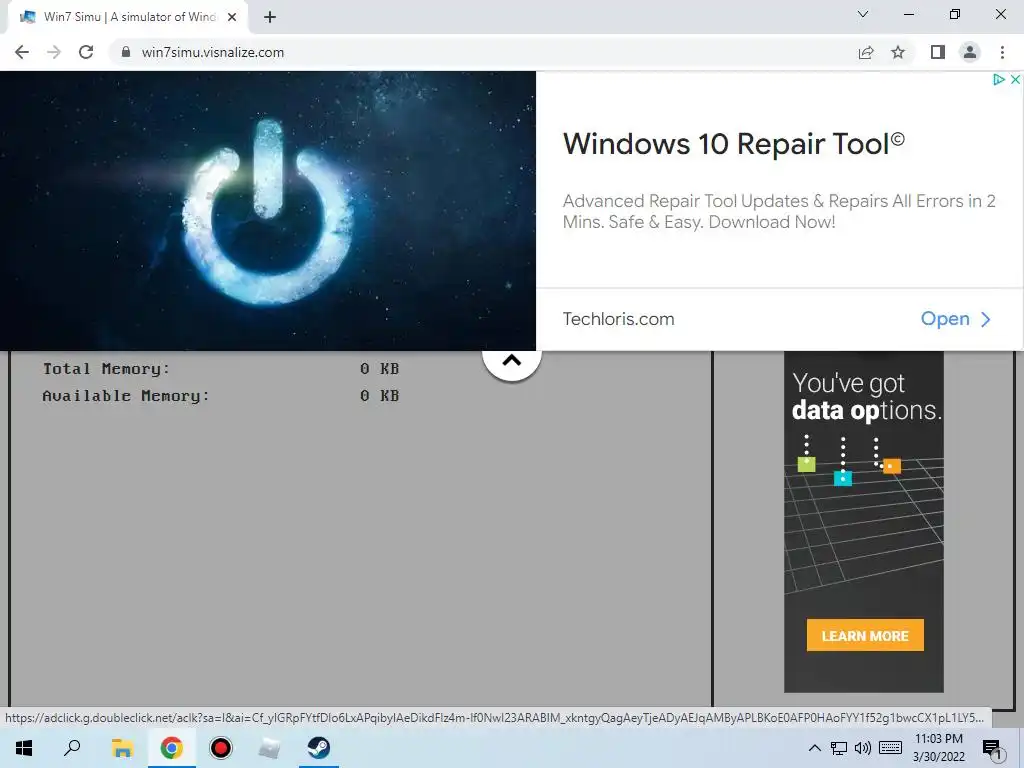Viewport: 1024px width, 768px height.
Task: Open a new browser tab
Action: [270, 17]
